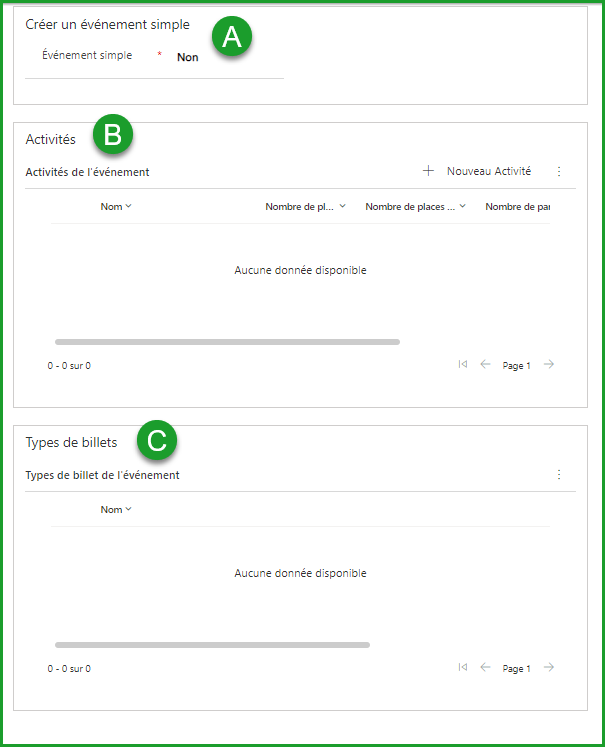Screen dimensions: 605x747
Task: Toggle the Événement simple switch set to Non
Action: pos(188,58)
